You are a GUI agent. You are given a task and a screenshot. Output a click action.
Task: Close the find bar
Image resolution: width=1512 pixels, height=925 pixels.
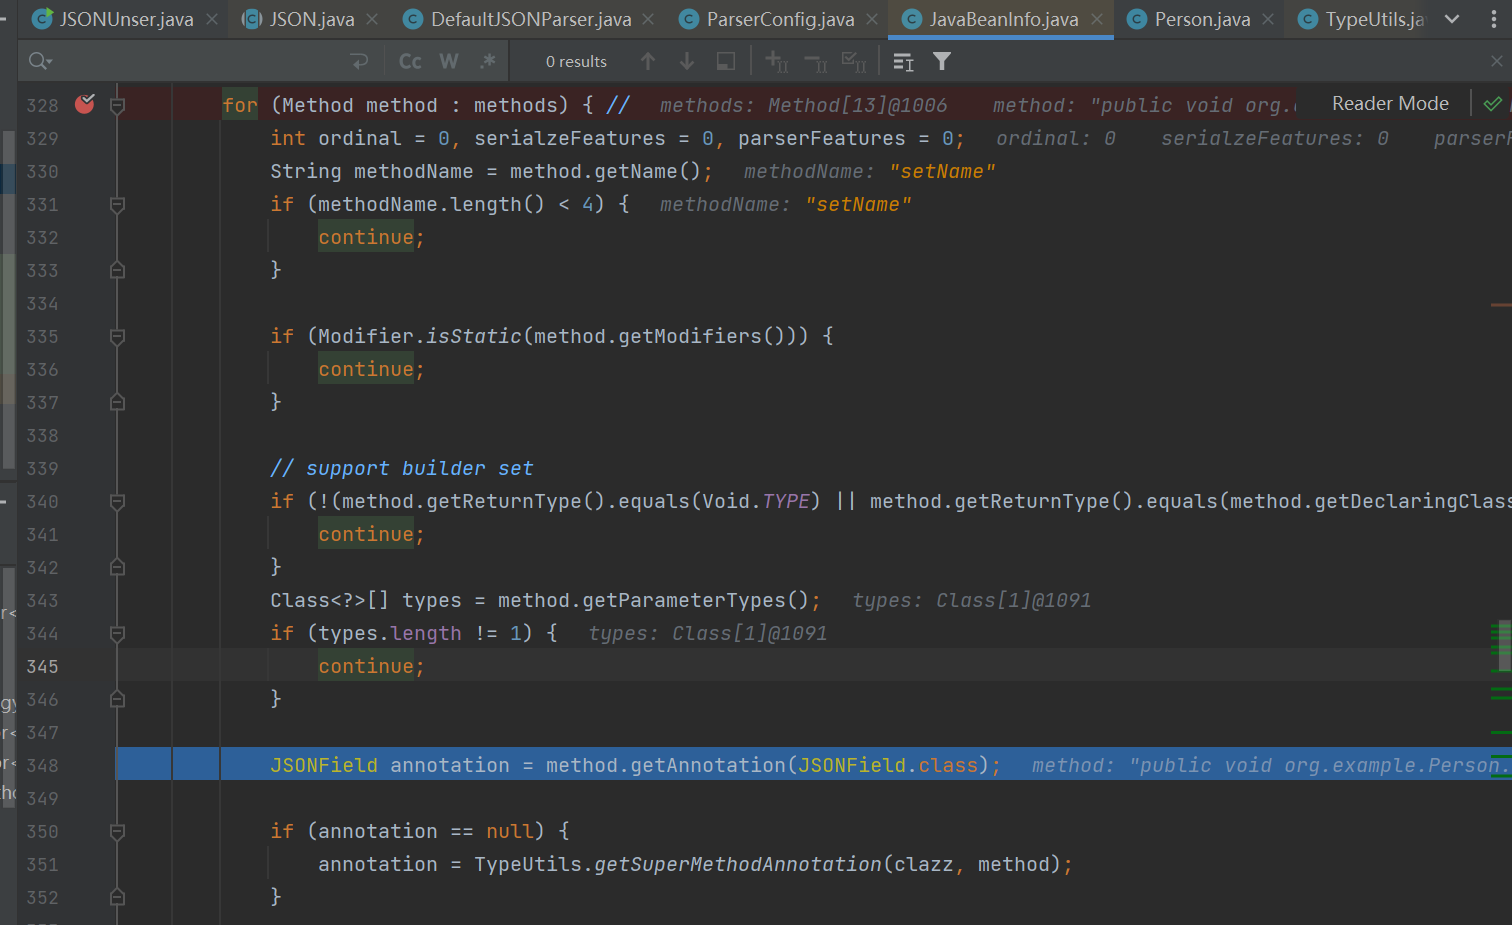pyautogui.click(x=1496, y=62)
